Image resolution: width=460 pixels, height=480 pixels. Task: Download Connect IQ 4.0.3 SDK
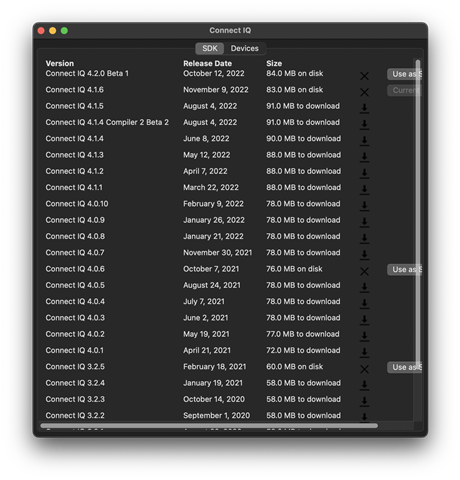coord(364,320)
